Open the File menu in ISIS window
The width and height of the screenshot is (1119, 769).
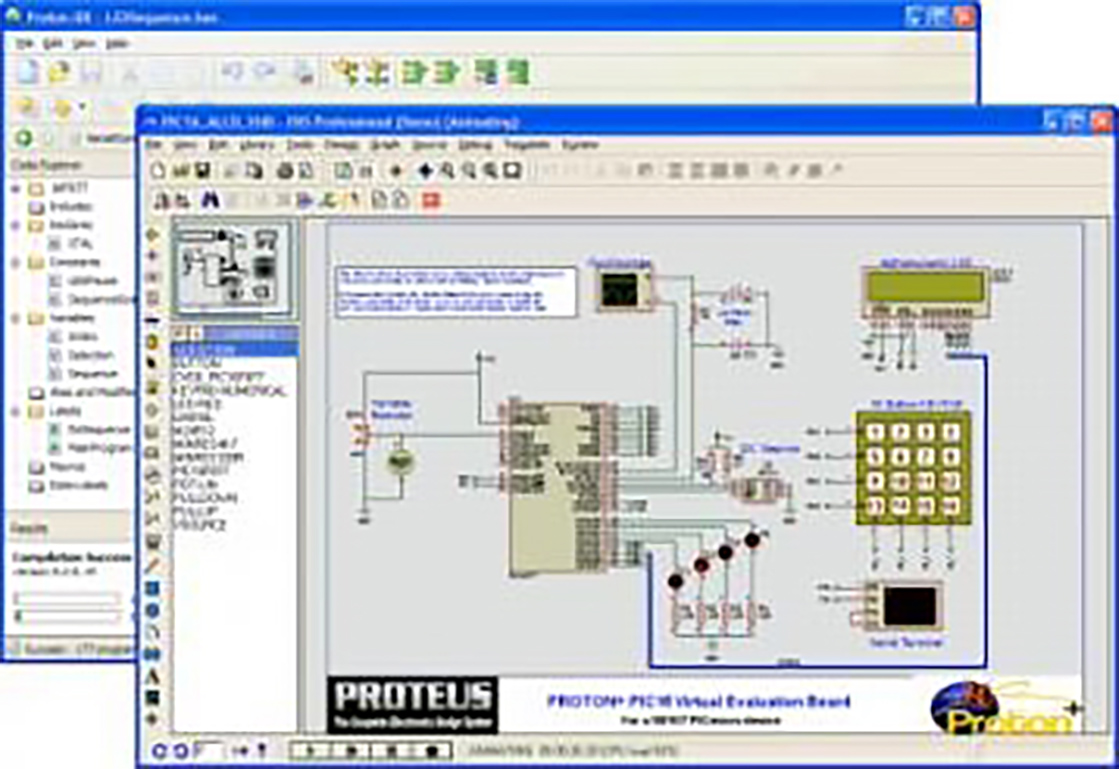pos(155,146)
